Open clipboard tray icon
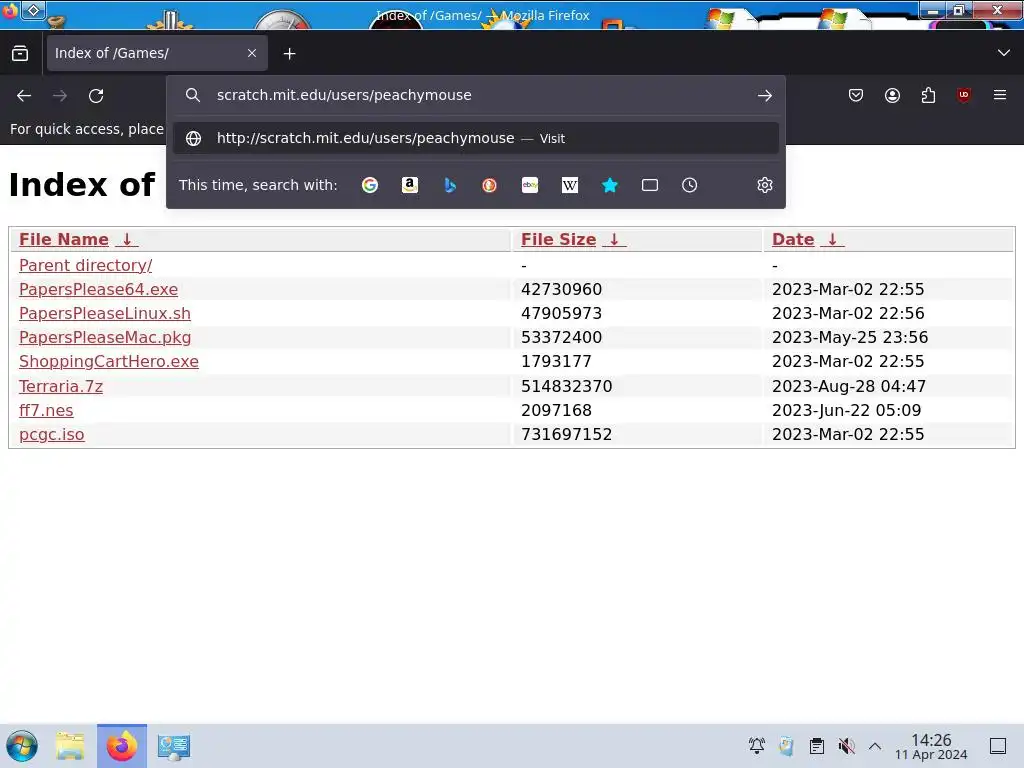The height and width of the screenshot is (768, 1024). (x=816, y=746)
